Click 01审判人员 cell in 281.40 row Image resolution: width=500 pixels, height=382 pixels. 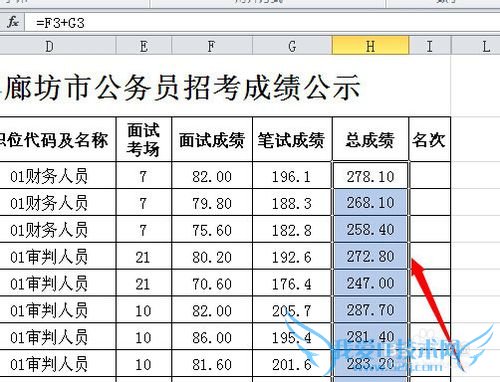(58, 336)
